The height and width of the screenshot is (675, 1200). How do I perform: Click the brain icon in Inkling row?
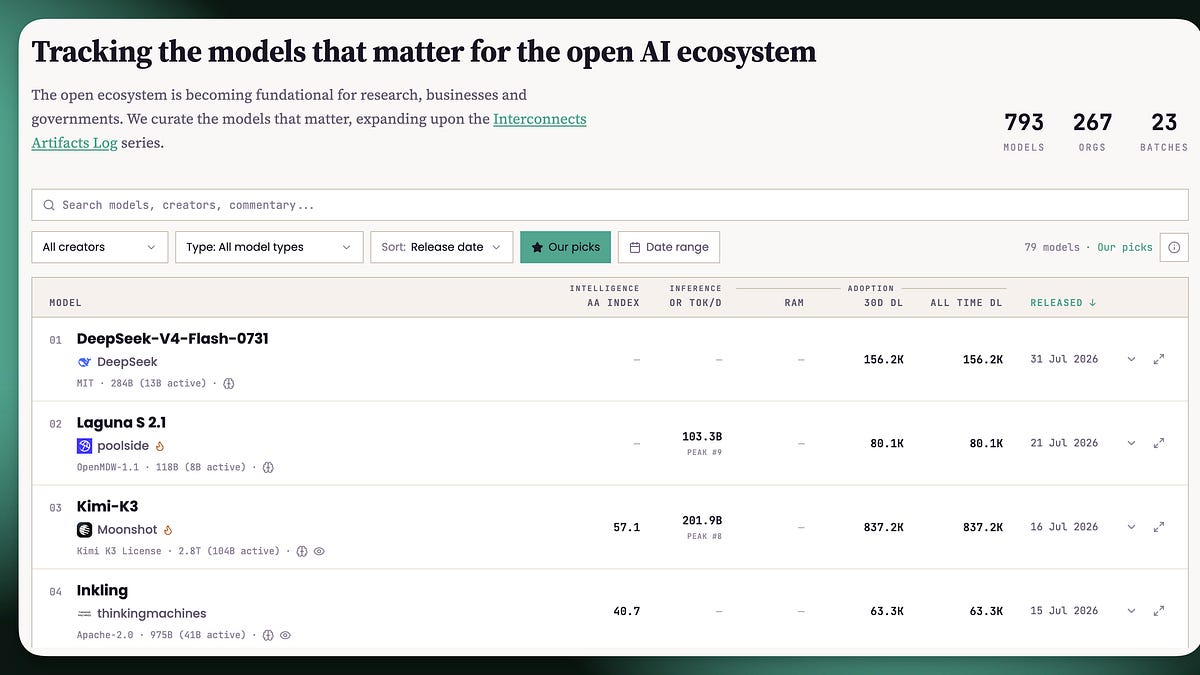[x=268, y=635]
